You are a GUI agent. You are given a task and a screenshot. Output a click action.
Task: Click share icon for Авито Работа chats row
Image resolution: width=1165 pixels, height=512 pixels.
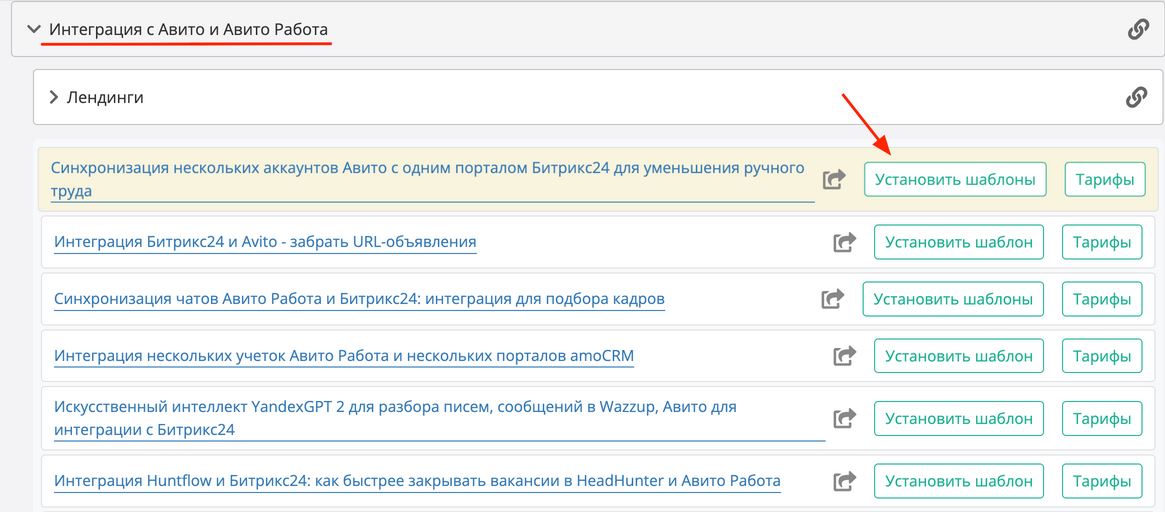coord(833,299)
